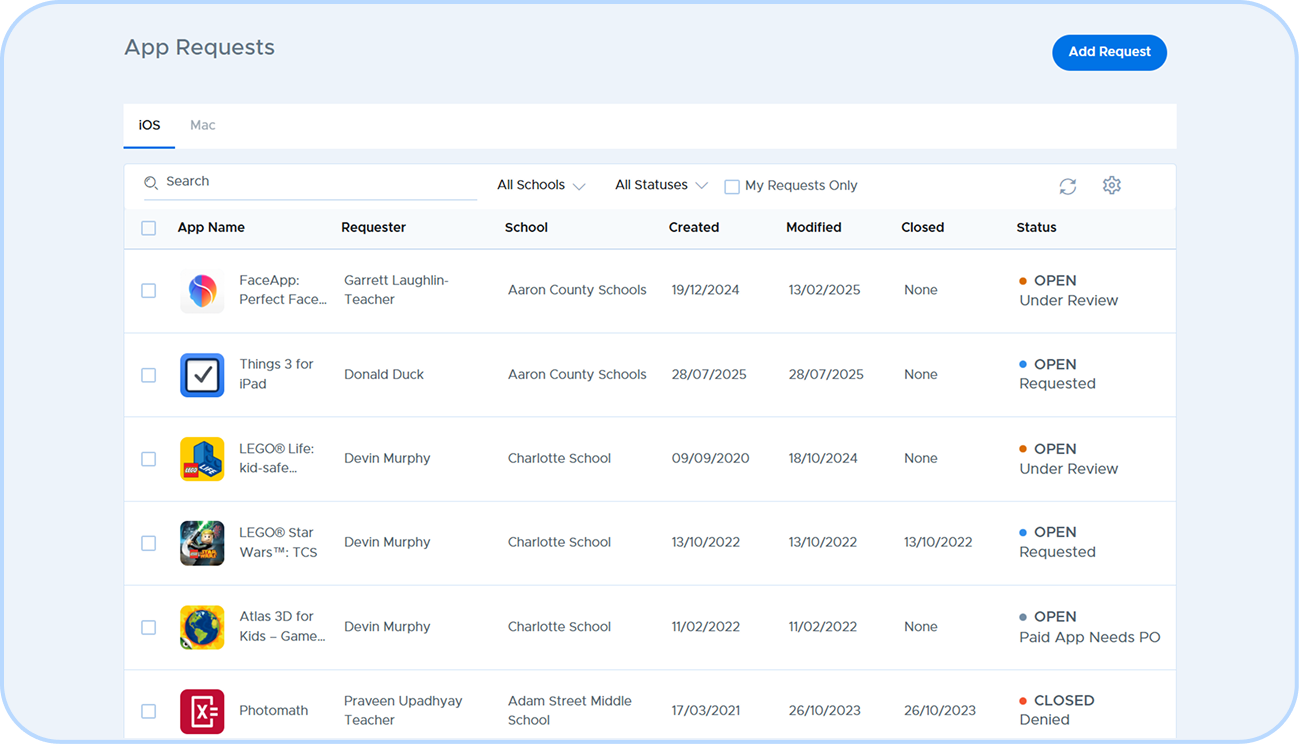Click created date 09/09/2020
This screenshot has width=1299, height=744.
coord(710,458)
